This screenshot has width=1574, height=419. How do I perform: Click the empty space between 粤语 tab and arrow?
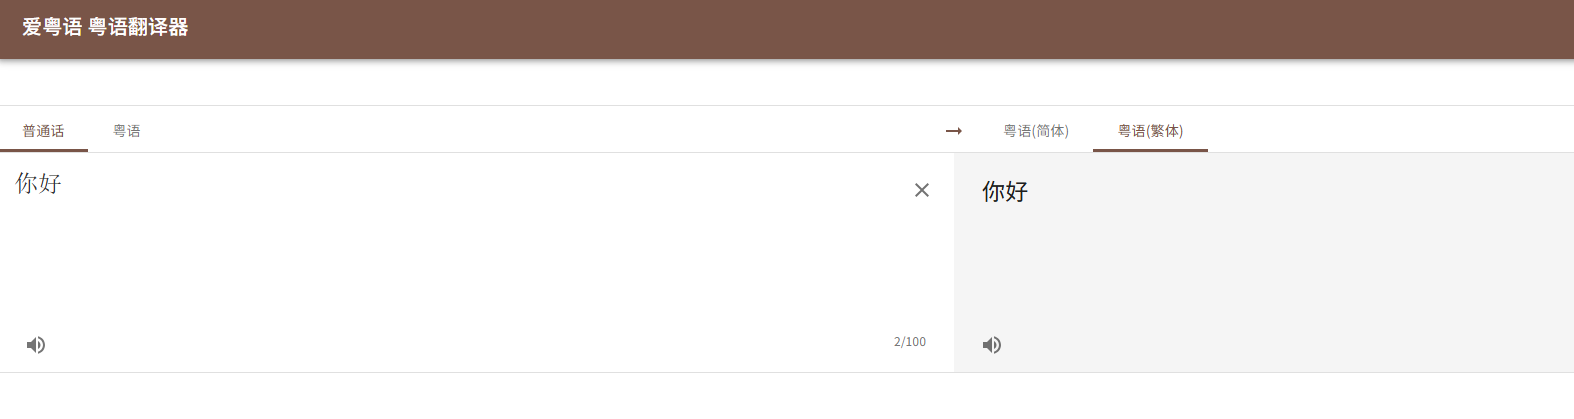(540, 131)
